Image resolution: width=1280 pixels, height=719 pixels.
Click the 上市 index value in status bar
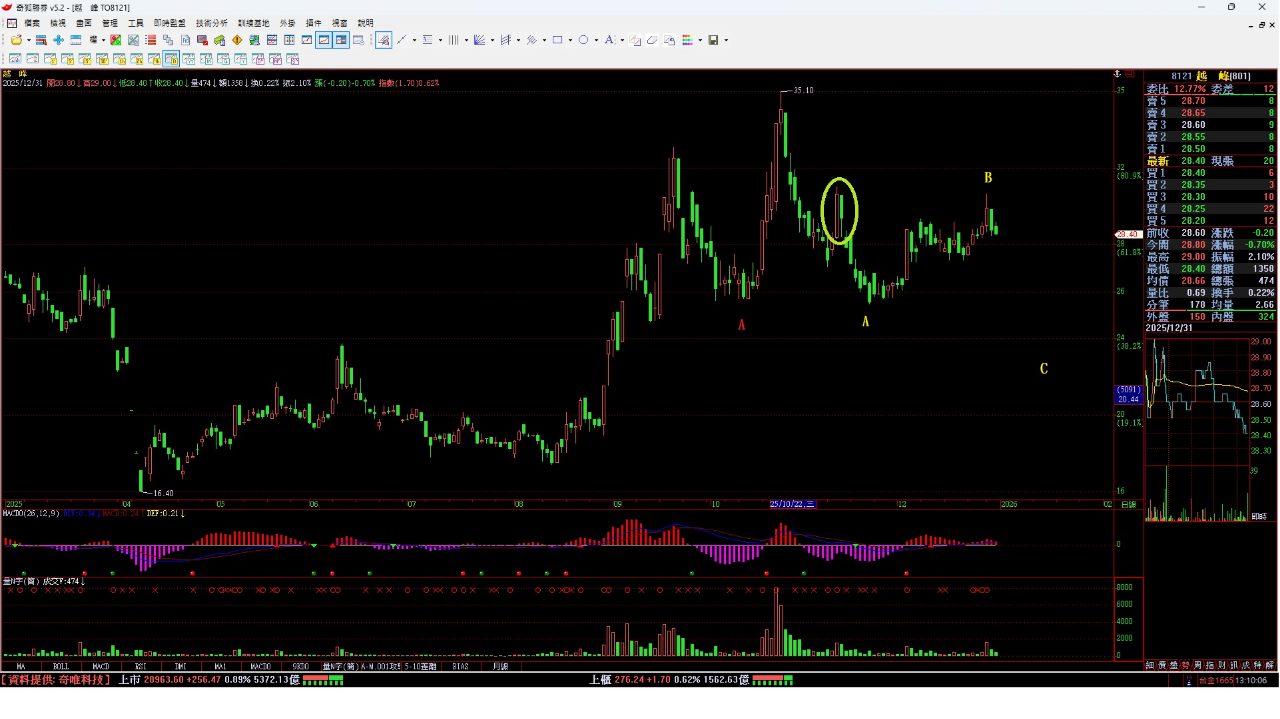165,680
